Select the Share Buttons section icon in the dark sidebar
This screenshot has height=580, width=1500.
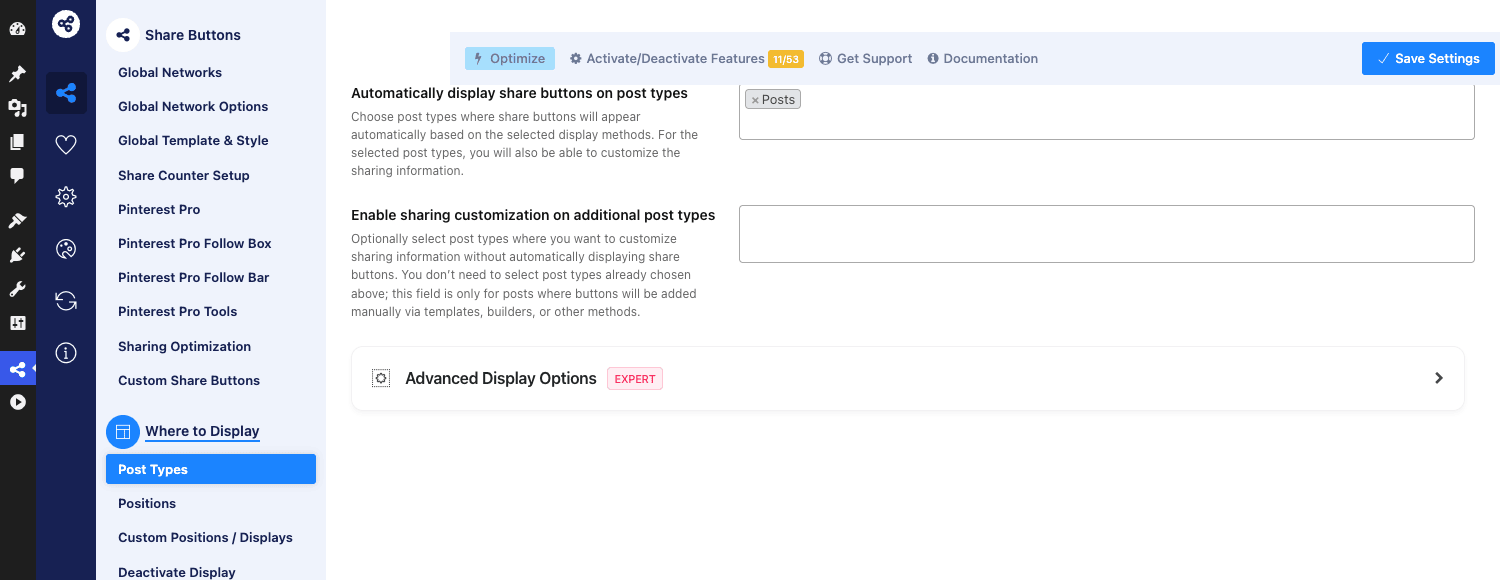(x=66, y=94)
